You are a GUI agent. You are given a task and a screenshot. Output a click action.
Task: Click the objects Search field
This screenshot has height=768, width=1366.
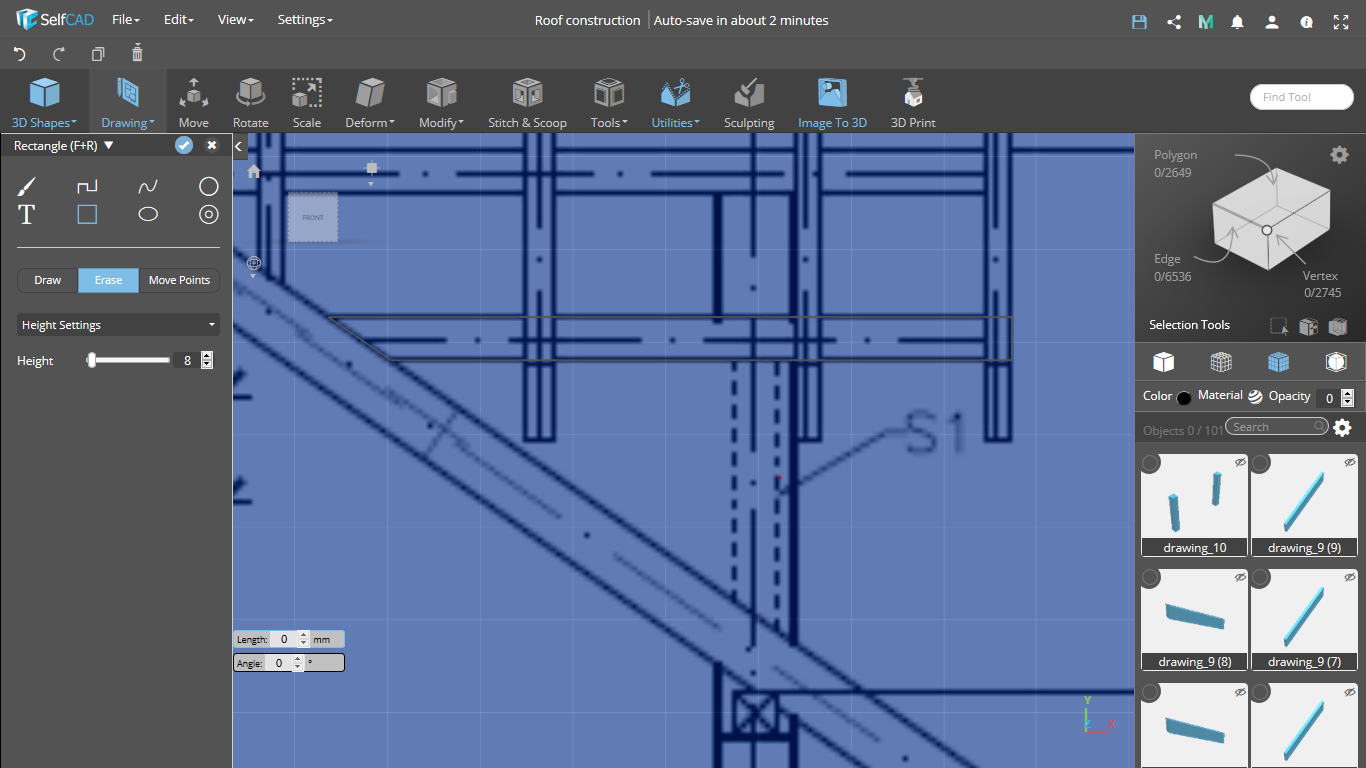pyautogui.click(x=1277, y=427)
